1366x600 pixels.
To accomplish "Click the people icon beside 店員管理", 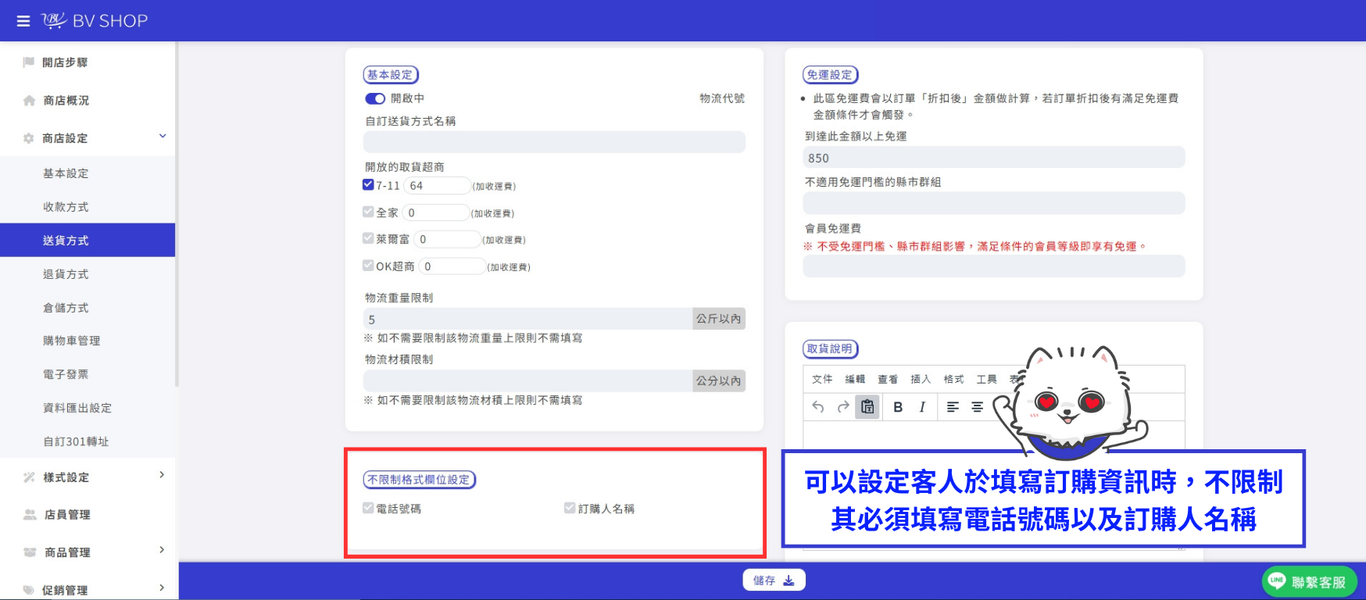I will coord(30,515).
